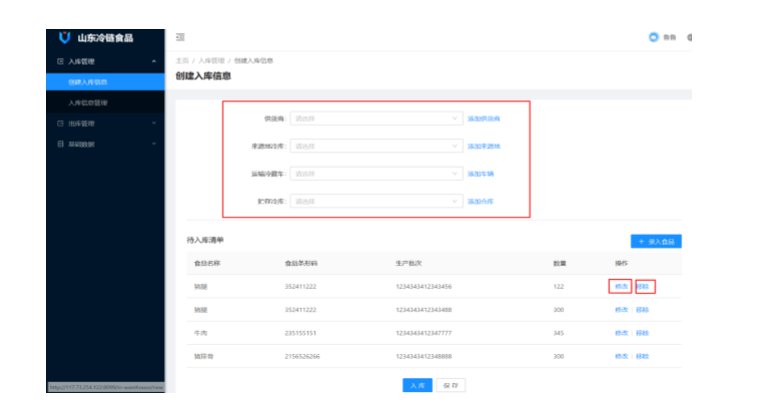The width and height of the screenshot is (781, 415).
Task: Expand the 基础数据 sidebar submenu
Action: (153, 144)
